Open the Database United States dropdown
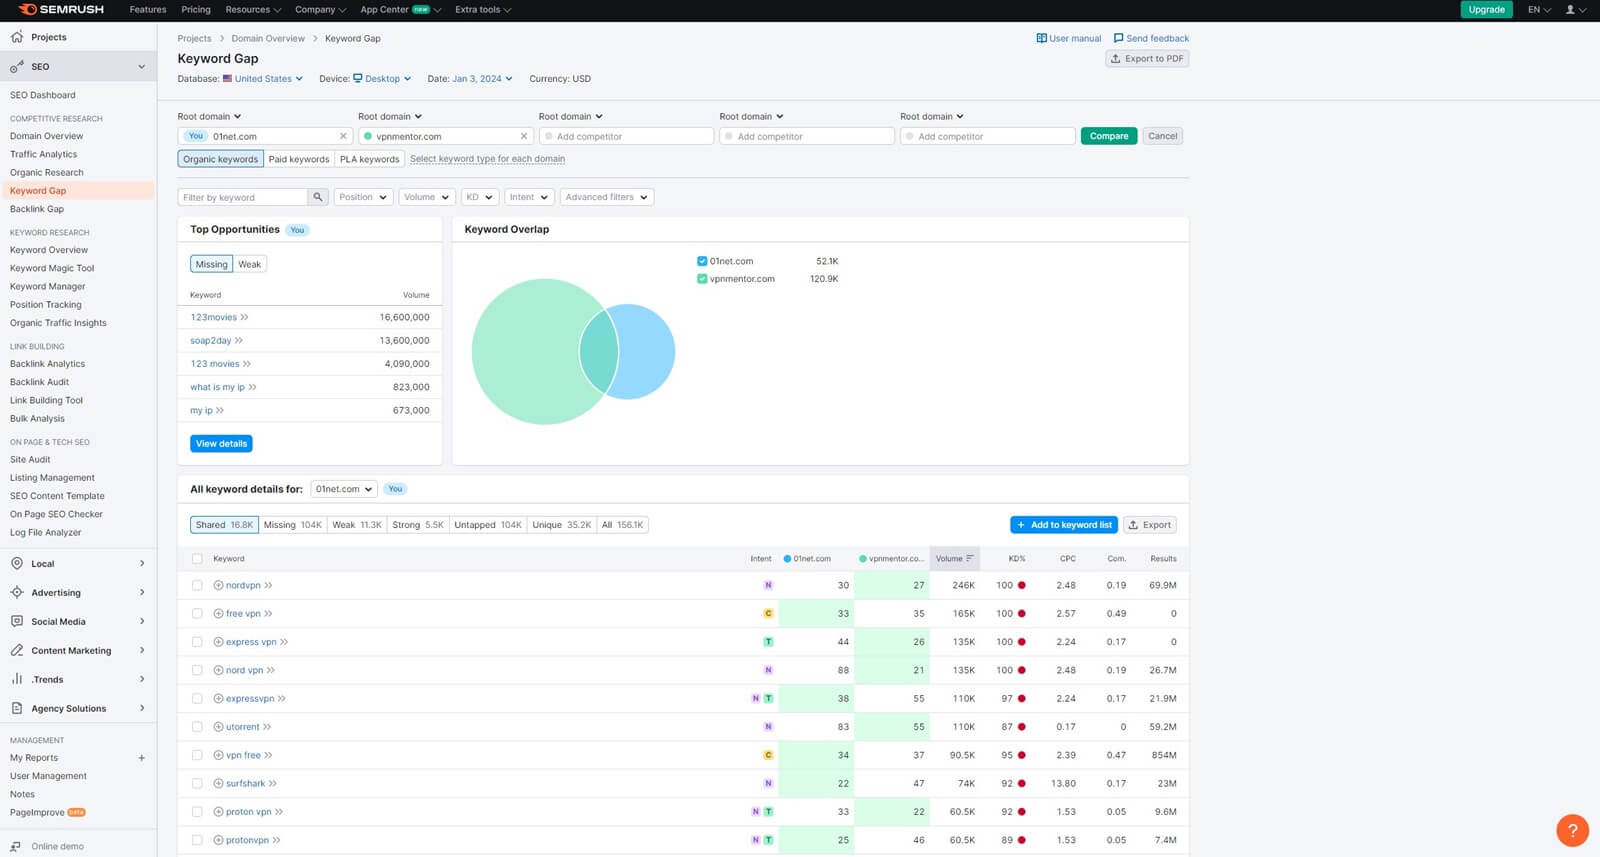 click(262, 79)
